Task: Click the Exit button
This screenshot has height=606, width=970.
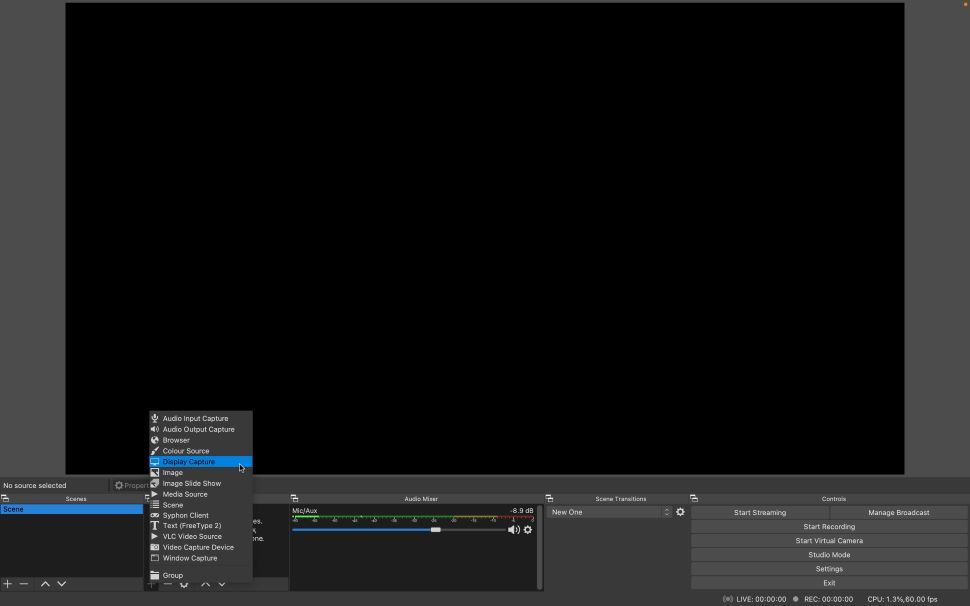Action: [829, 583]
